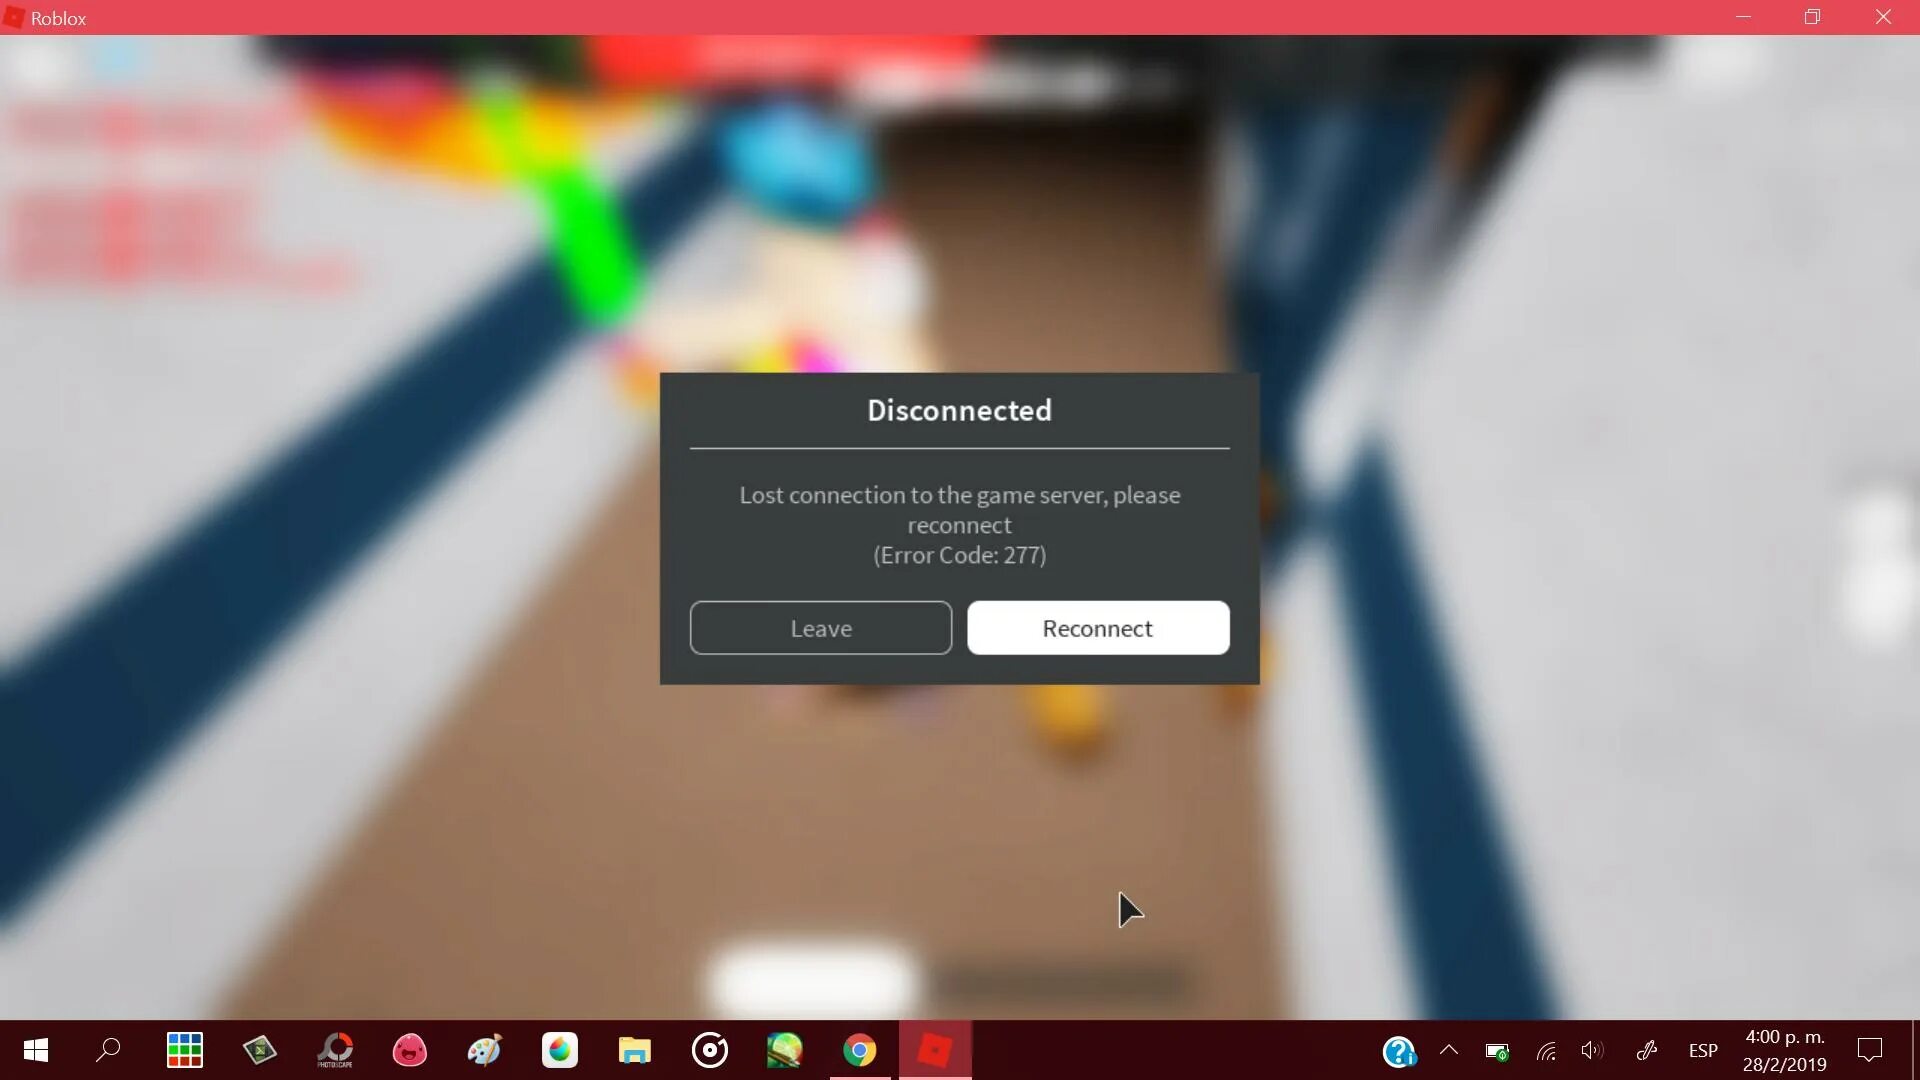Screen dimensions: 1920x1080
Task: Click the Reconnect button to rejoin
Action: click(1097, 626)
